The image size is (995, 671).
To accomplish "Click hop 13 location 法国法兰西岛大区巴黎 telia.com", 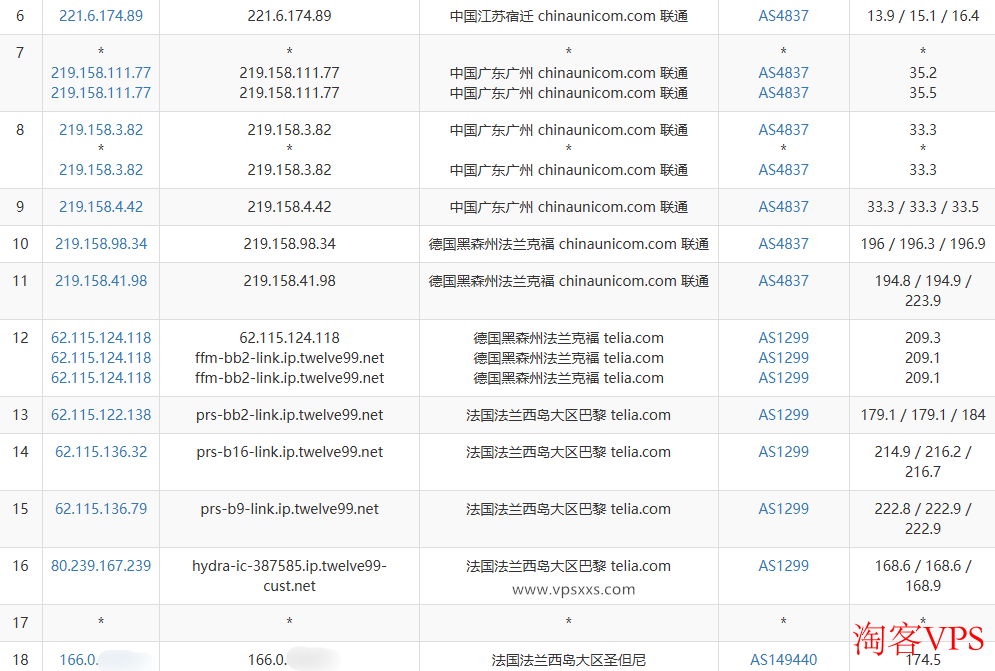I will coord(569,415).
